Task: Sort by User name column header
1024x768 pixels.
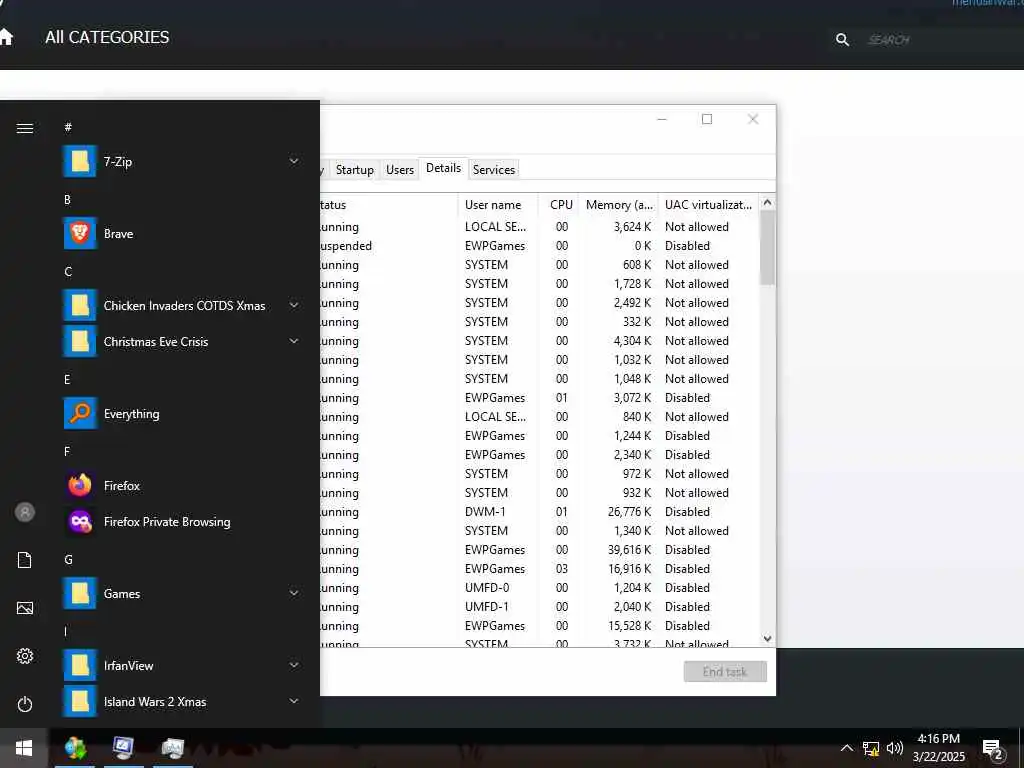Action: [498, 204]
